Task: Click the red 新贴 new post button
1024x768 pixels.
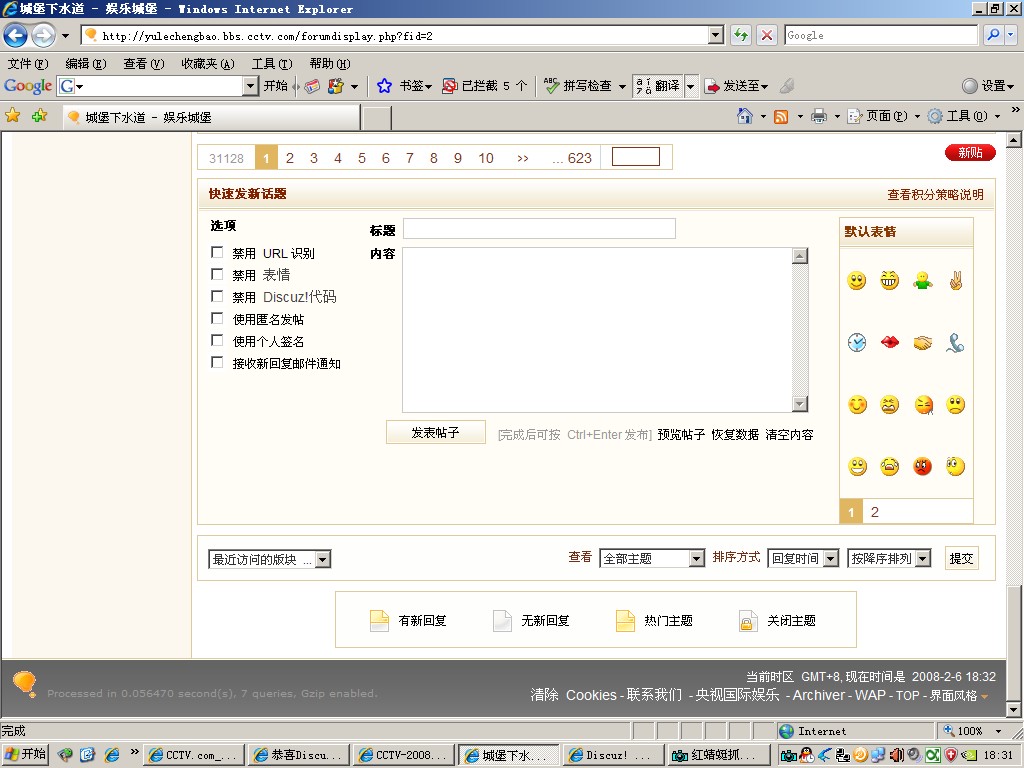Action: [969, 153]
